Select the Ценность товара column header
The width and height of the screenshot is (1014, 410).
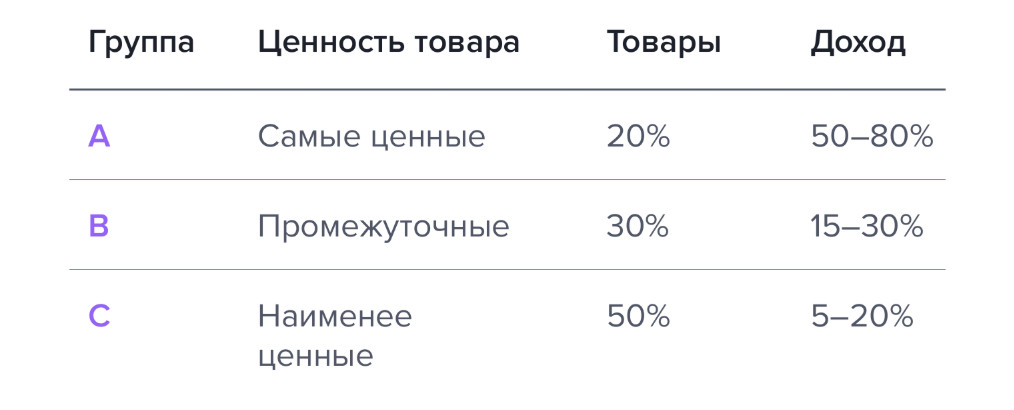pos(388,42)
